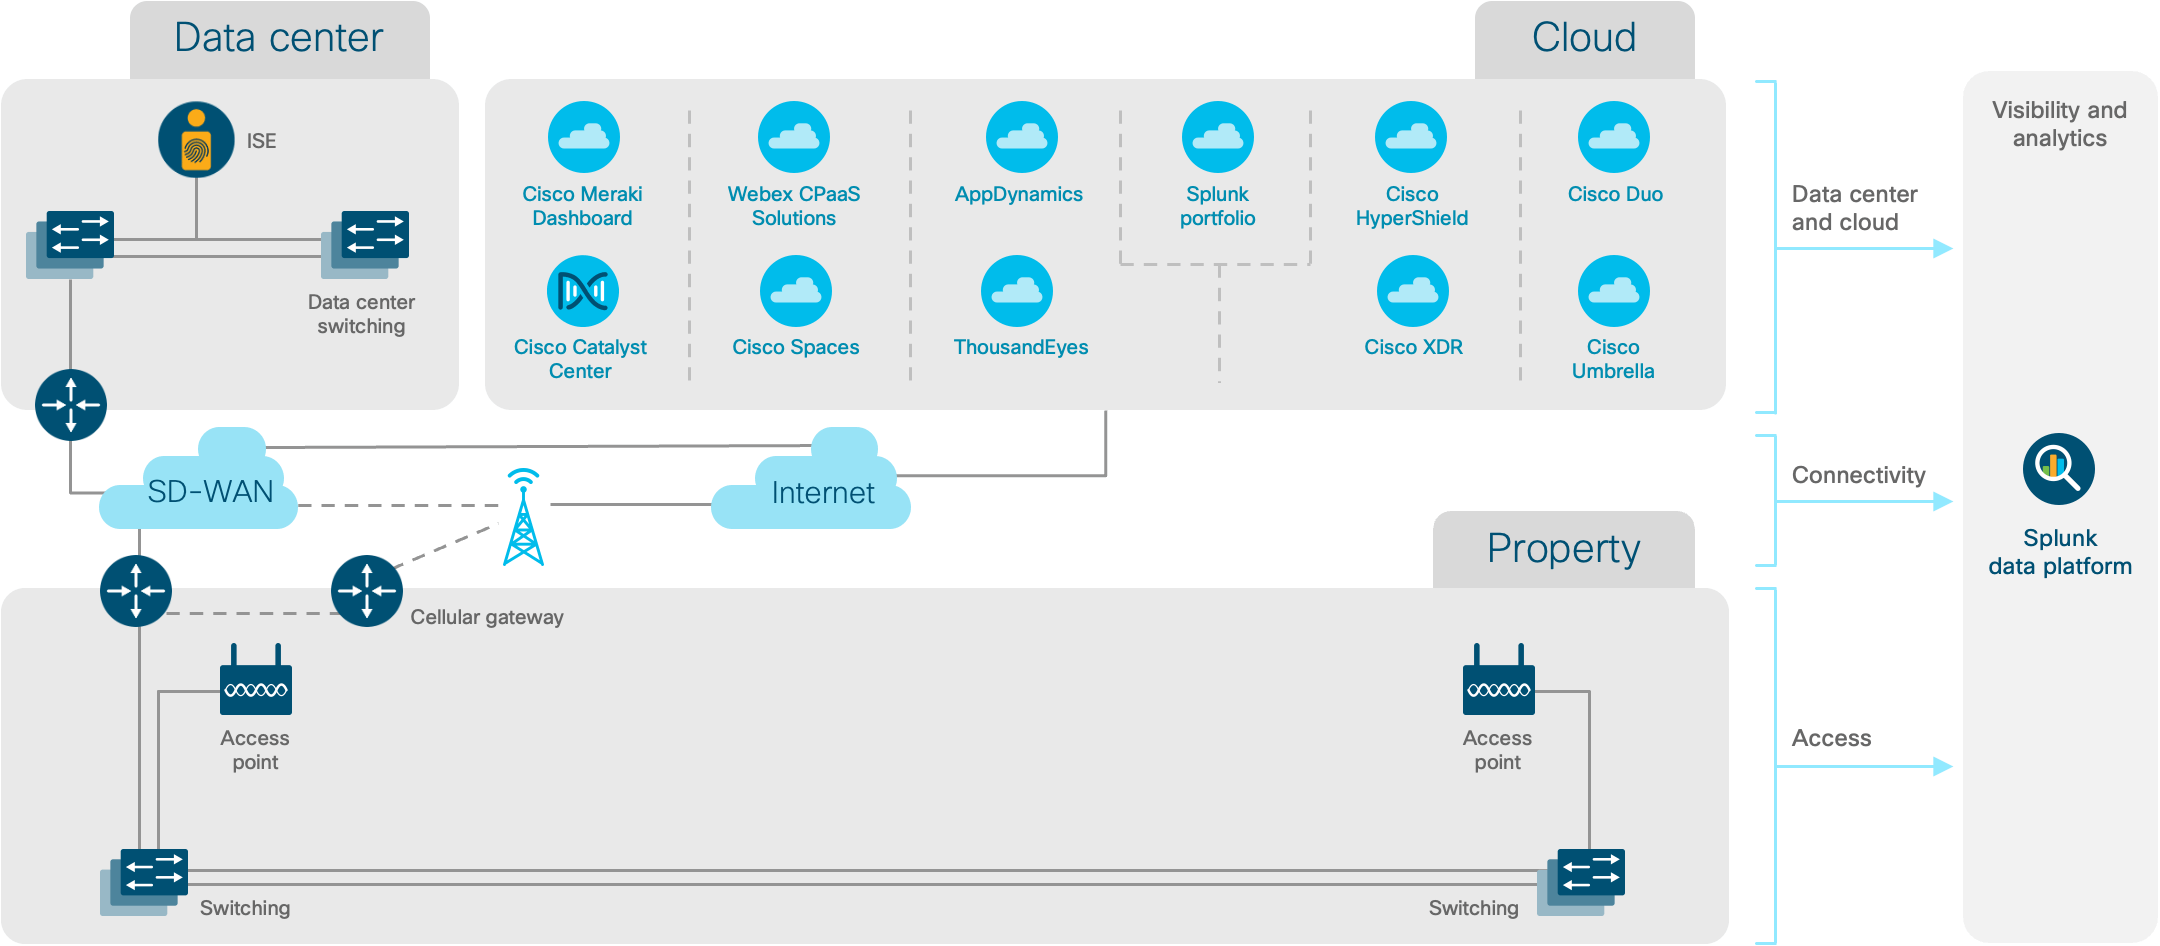Screen dimensions: 2160x946
Task: Select the left data center switch icon
Action: pos(70,244)
